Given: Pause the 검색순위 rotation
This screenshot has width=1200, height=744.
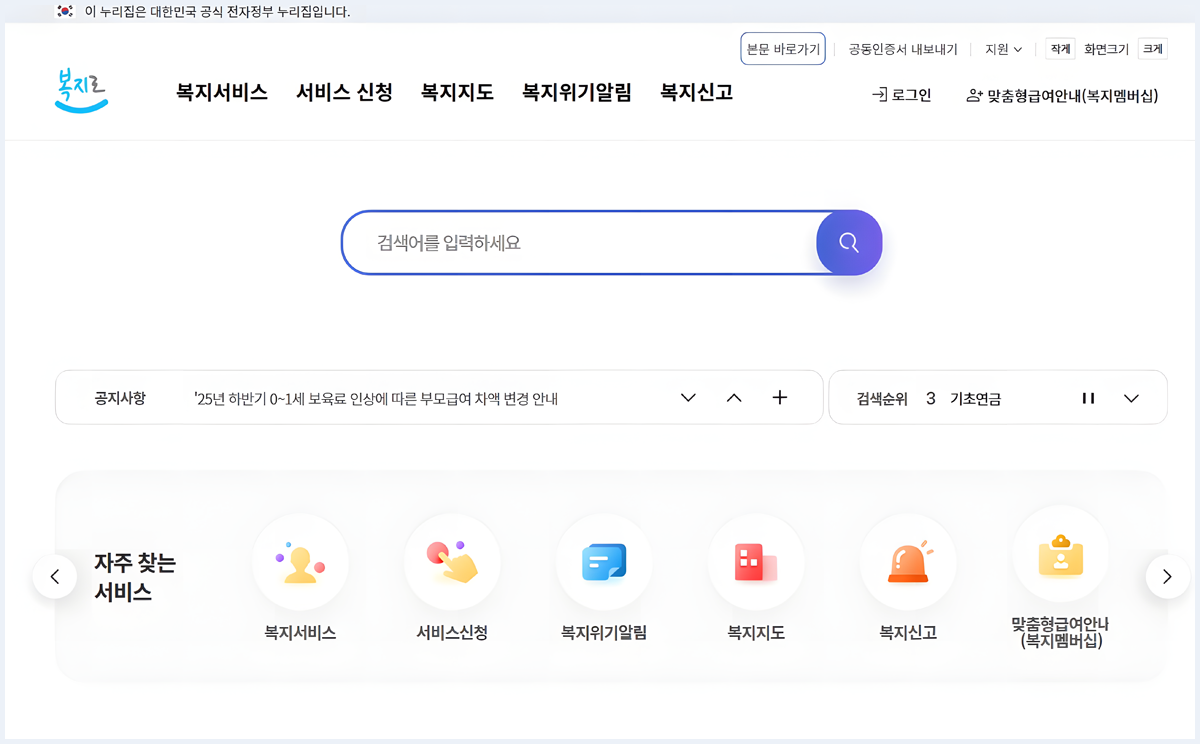Looking at the screenshot, I should (1088, 397).
